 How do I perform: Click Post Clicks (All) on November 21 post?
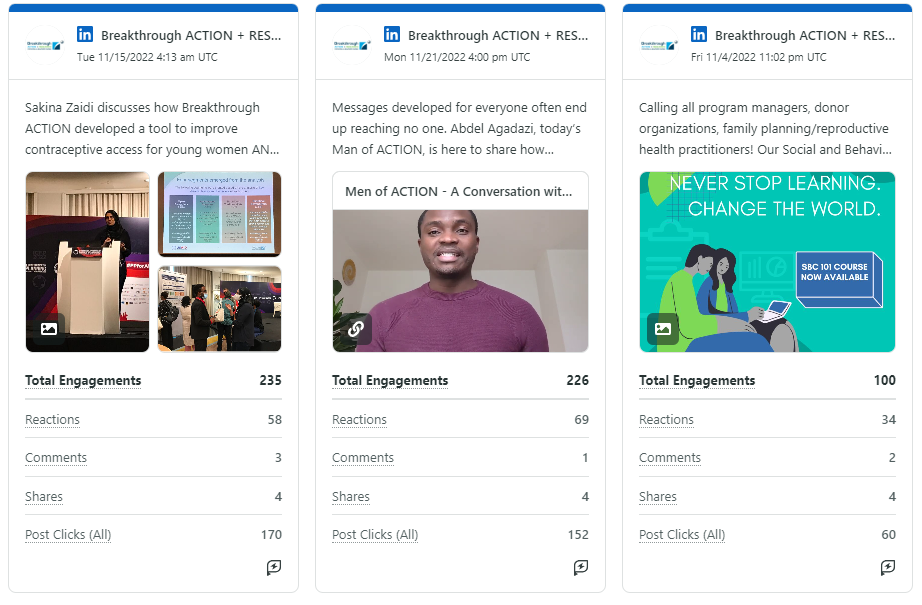375,535
